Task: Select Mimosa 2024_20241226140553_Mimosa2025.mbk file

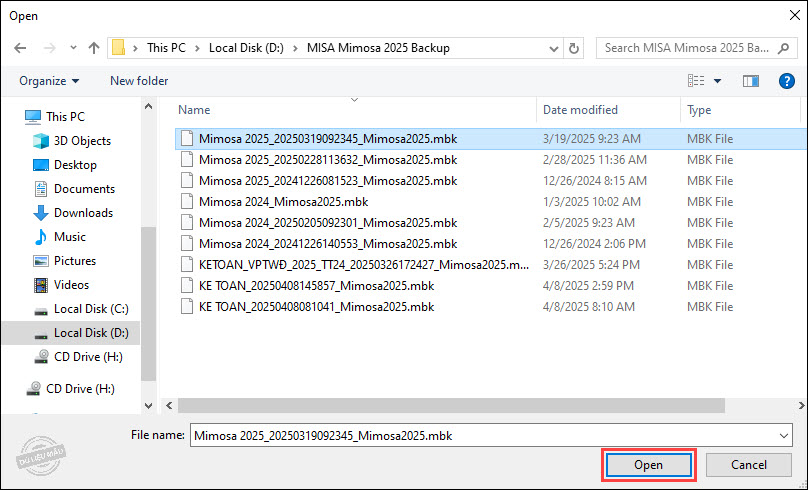Action: 328,244
